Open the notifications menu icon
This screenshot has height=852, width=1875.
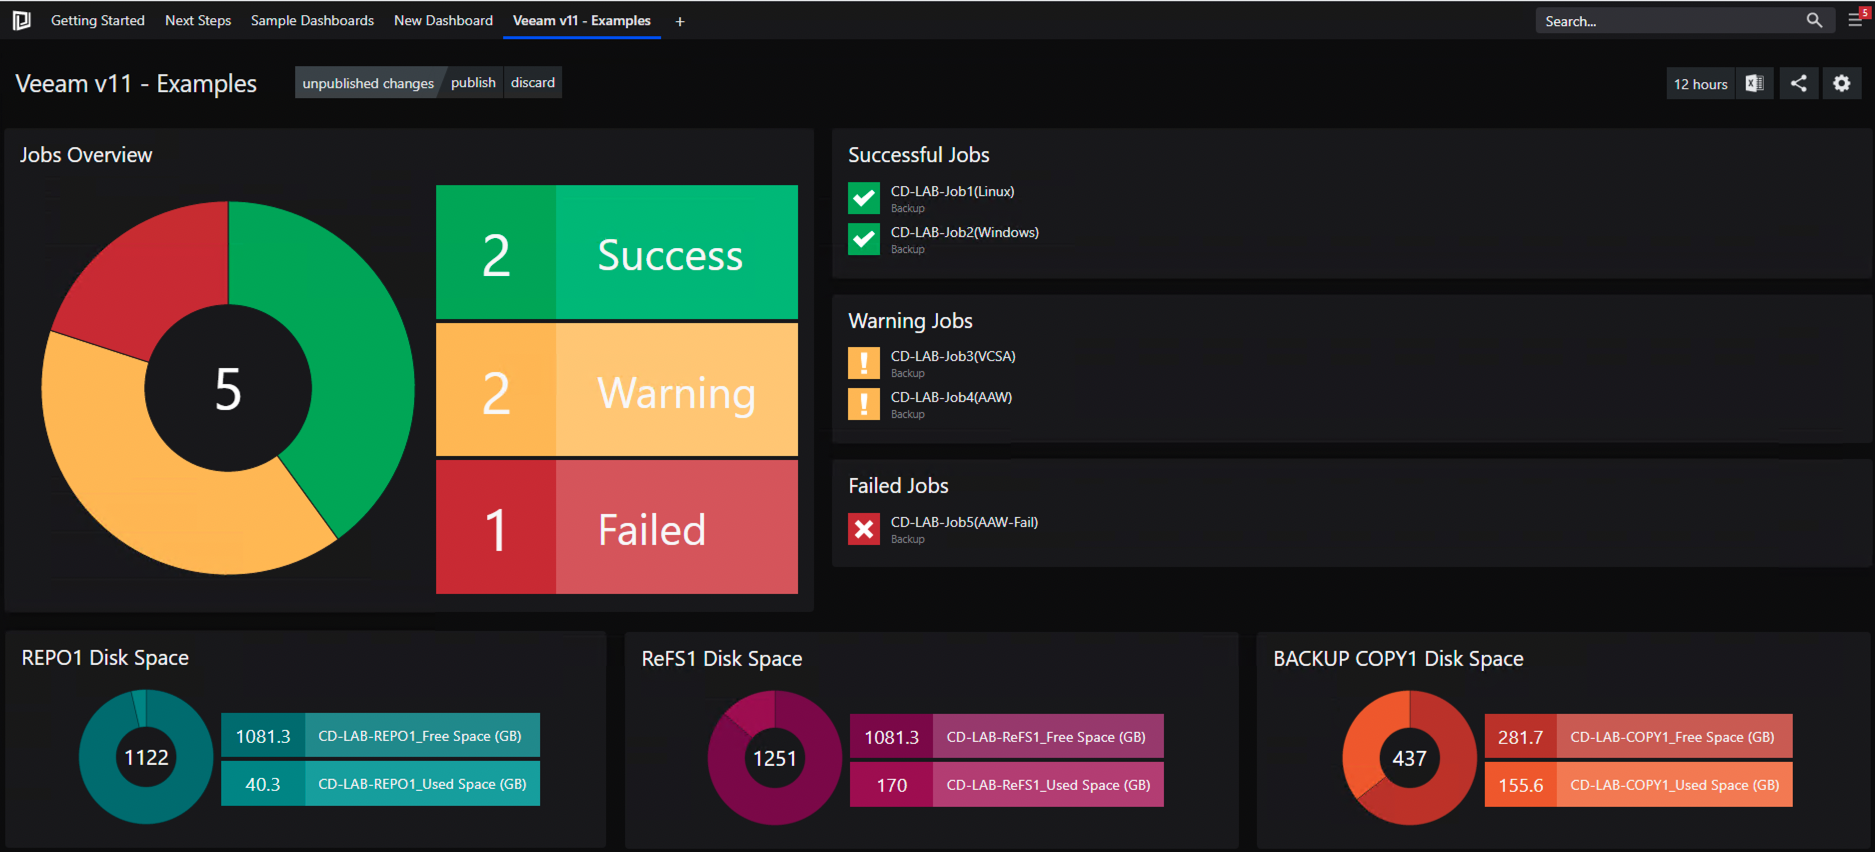pos(1856,19)
